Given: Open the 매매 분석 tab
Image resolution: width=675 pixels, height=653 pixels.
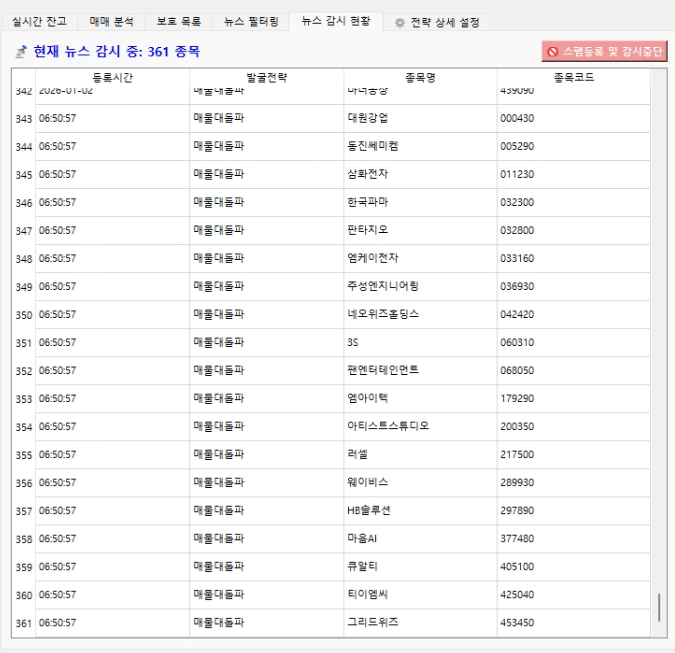Looking at the screenshot, I should (x=111, y=22).
